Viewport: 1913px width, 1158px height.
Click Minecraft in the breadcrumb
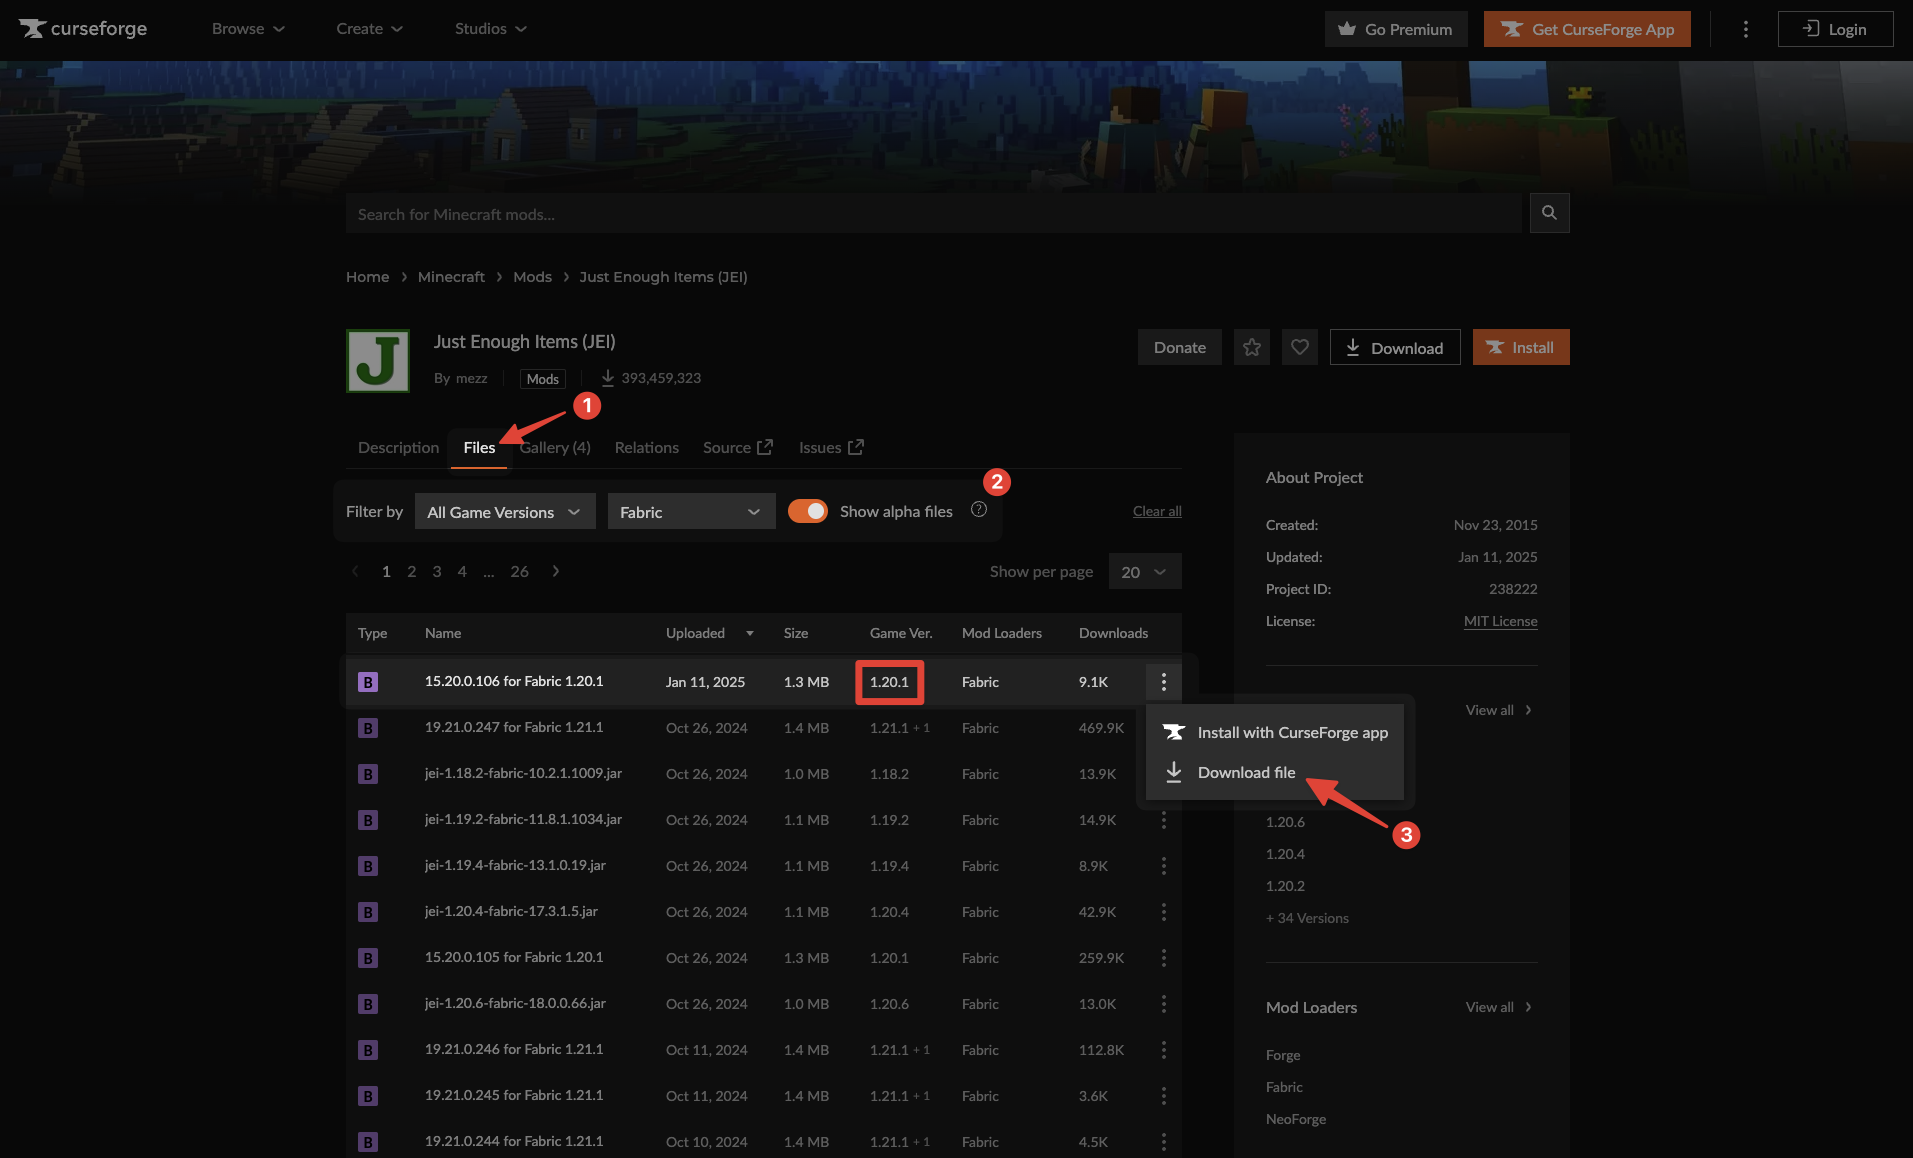coord(451,276)
